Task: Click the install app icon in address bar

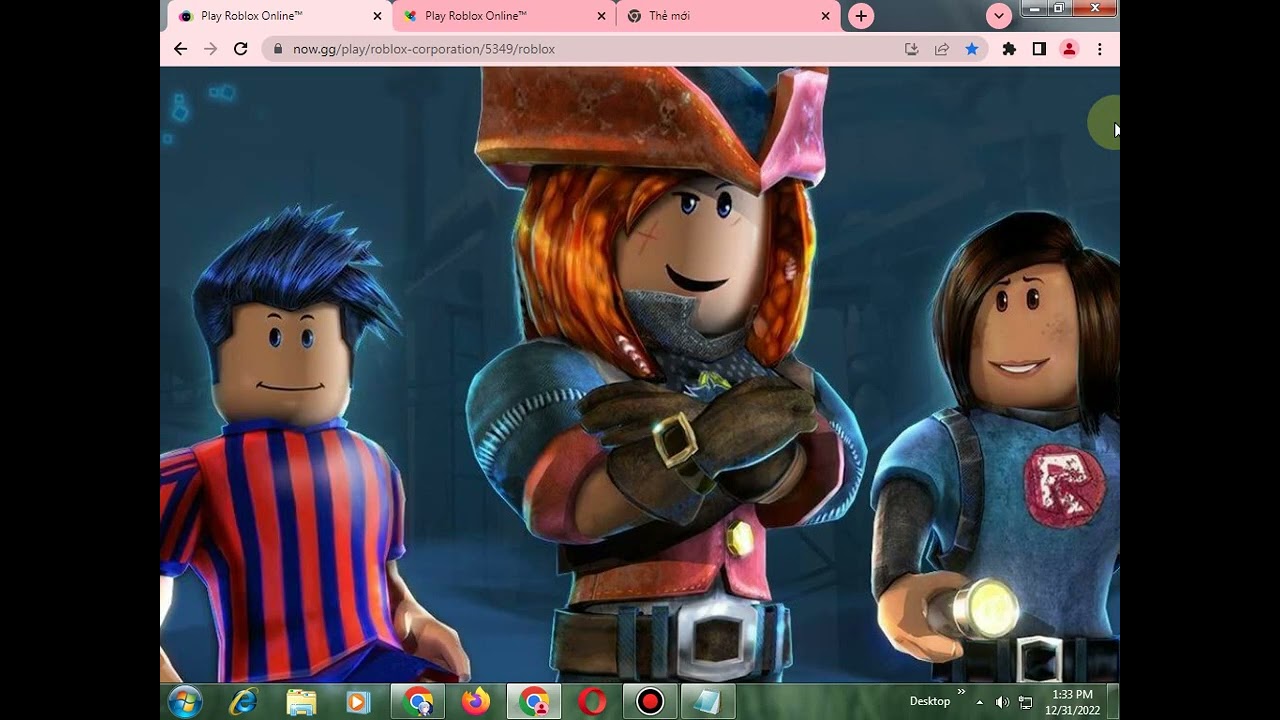Action: pyautogui.click(x=911, y=49)
